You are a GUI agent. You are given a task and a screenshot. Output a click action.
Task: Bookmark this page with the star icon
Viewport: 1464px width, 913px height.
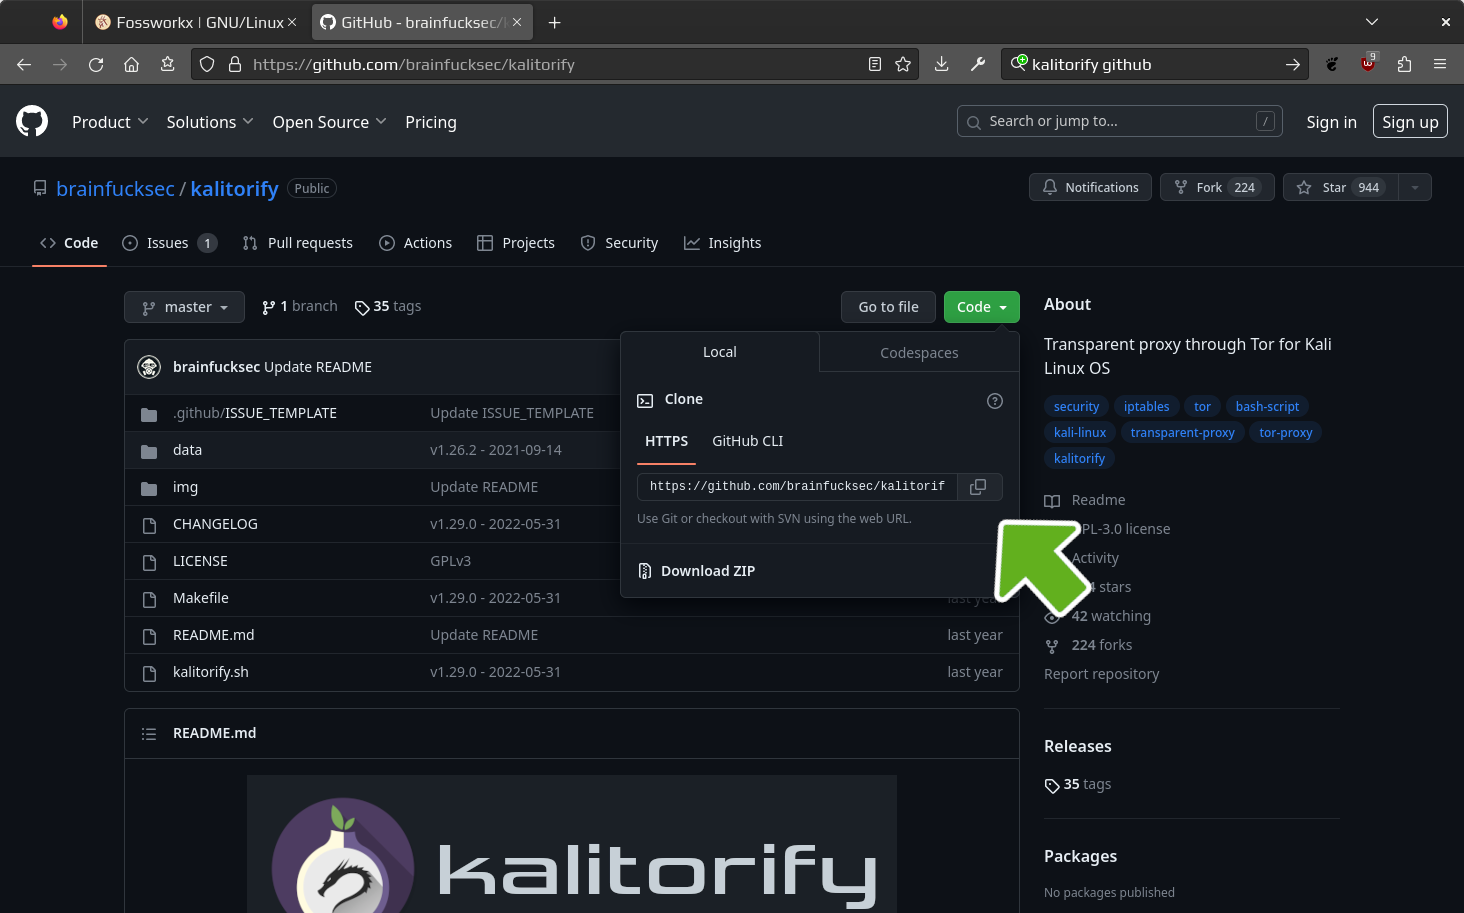pos(903,64)
